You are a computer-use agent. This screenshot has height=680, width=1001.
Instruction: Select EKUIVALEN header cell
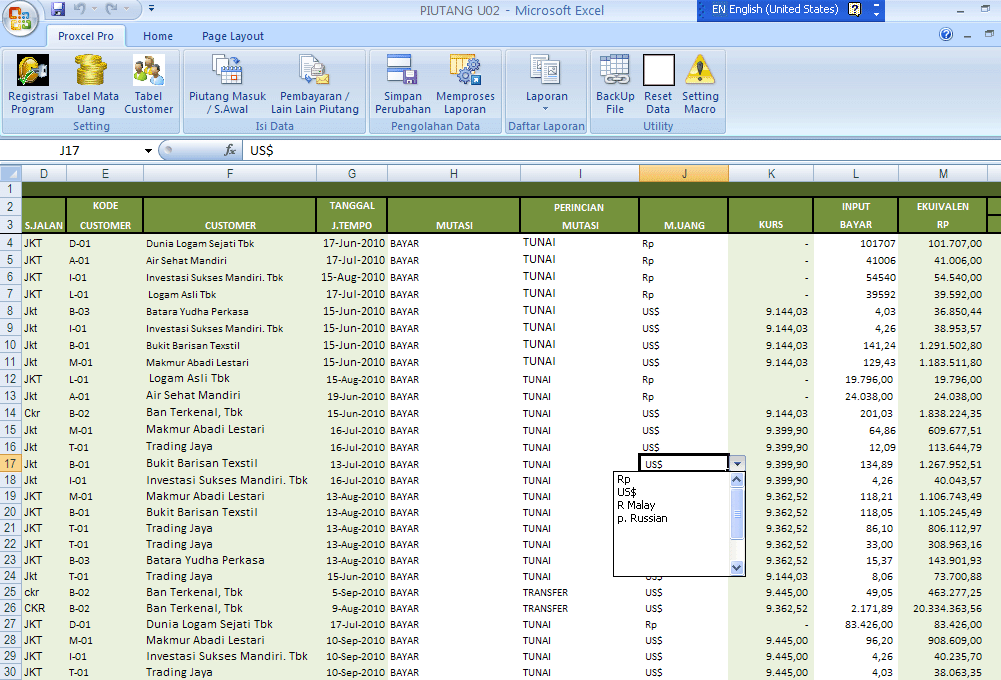click(943, 207)
